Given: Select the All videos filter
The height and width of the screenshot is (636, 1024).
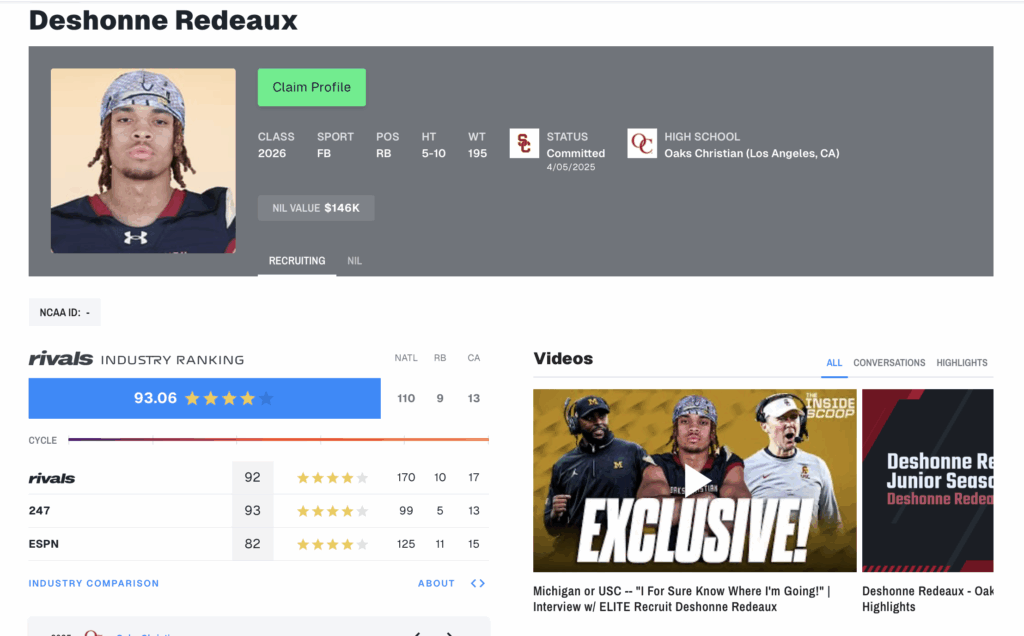Looking at the screenshot, I should (834, 362).
